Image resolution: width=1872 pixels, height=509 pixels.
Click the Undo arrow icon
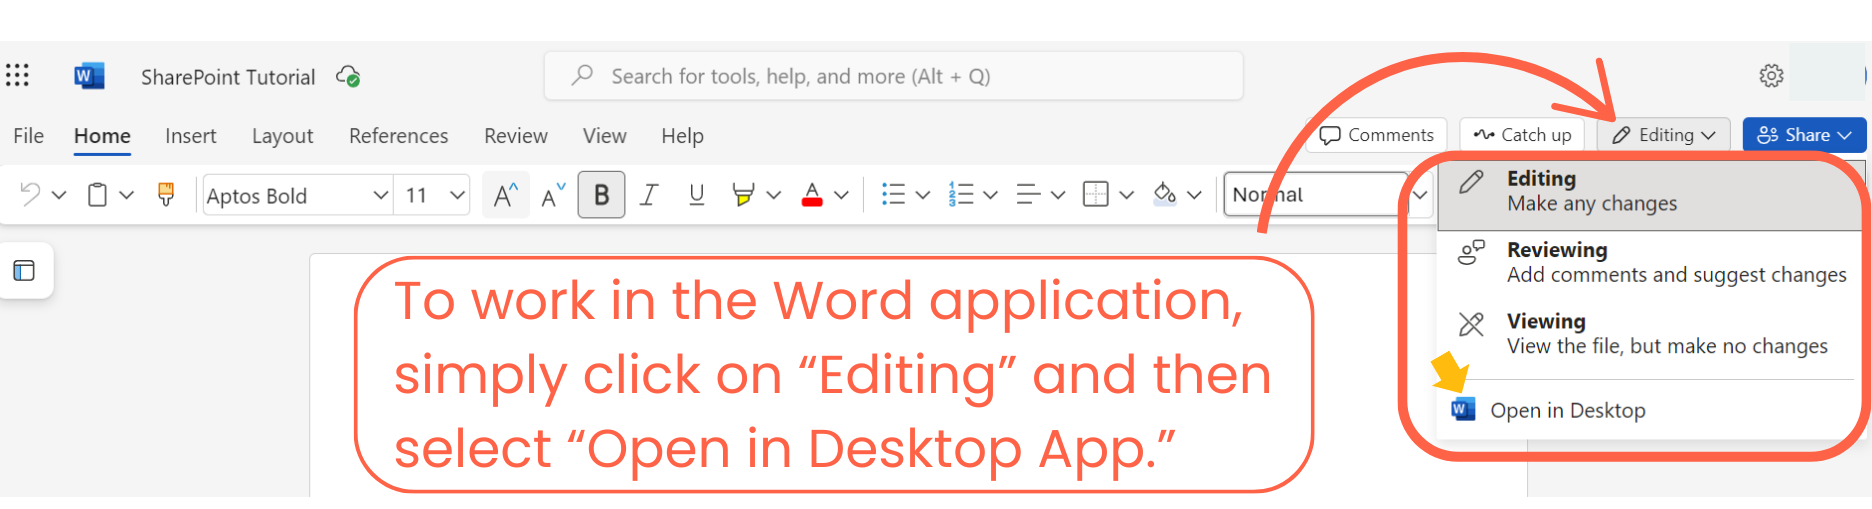point(30,195)
